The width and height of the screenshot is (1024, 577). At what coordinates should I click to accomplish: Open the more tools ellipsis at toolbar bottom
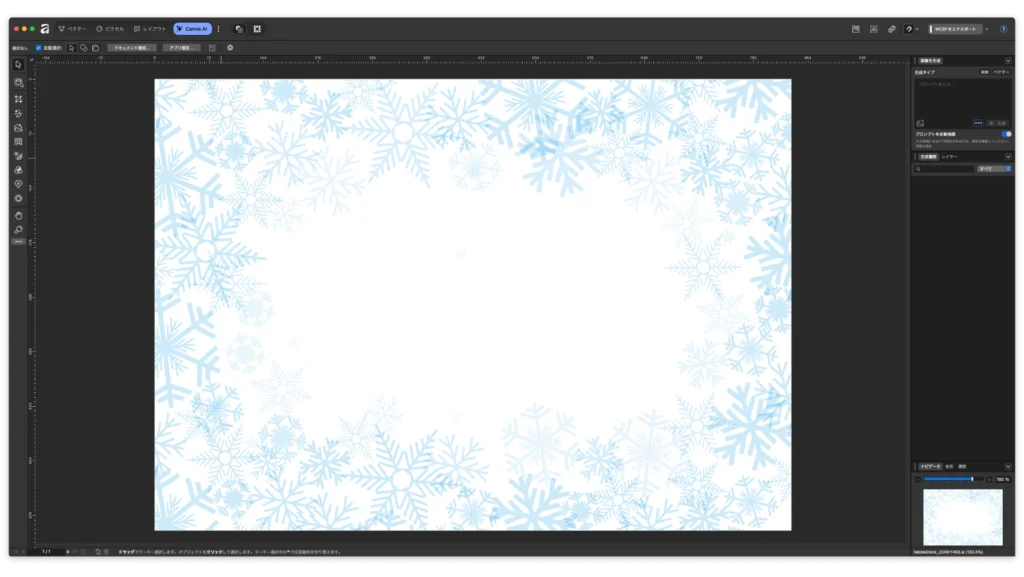click(x=17, y=239)
